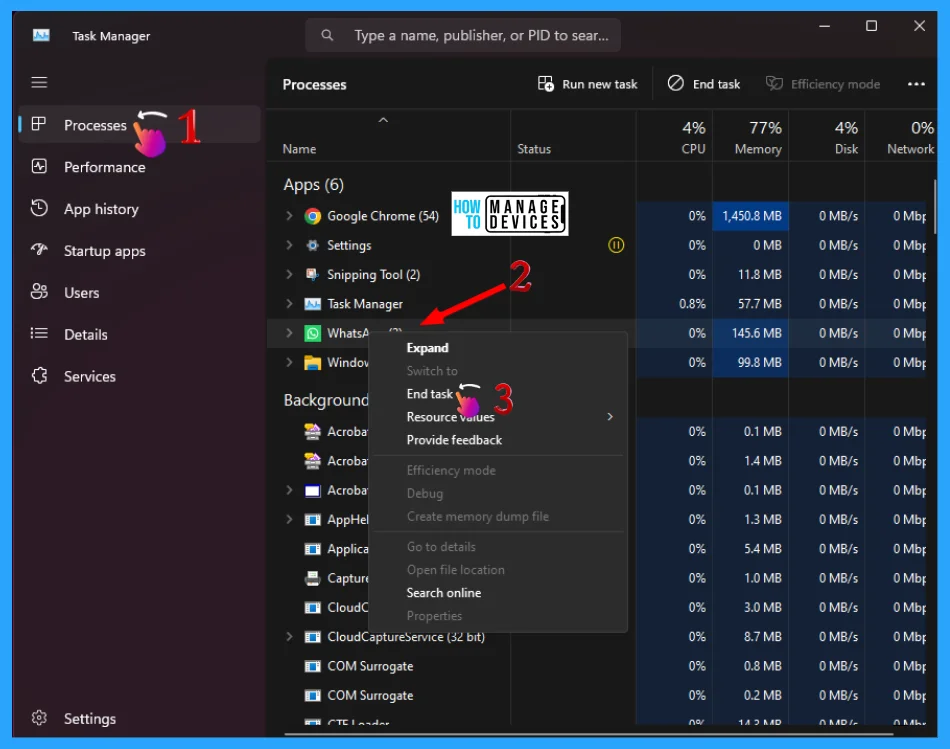Click the Task Manager process icon

313,304
